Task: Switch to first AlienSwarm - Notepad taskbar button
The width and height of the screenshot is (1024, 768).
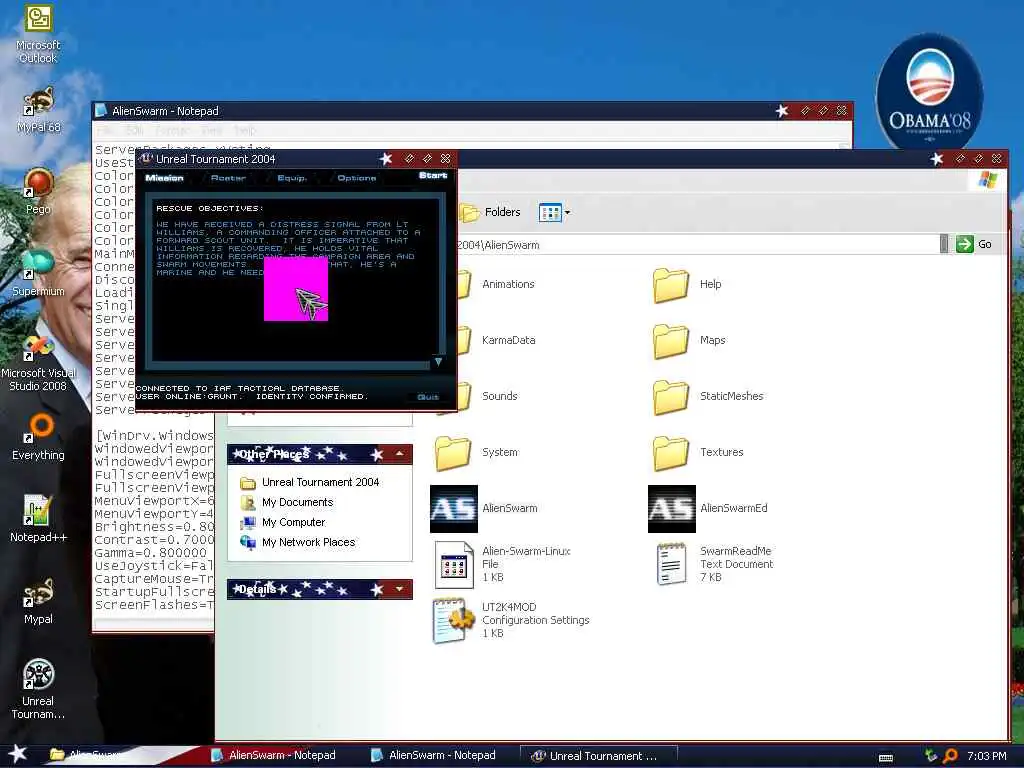Action: 274,755
